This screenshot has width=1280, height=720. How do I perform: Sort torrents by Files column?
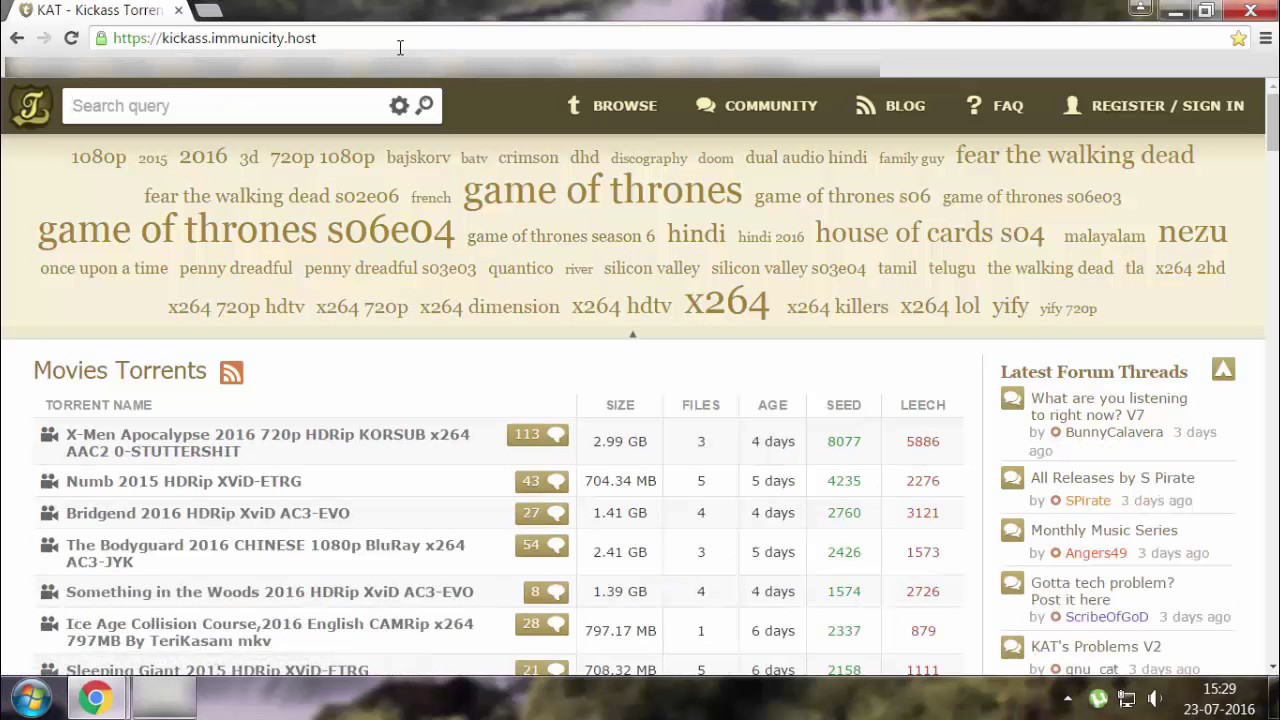click(x=701, y=405)
